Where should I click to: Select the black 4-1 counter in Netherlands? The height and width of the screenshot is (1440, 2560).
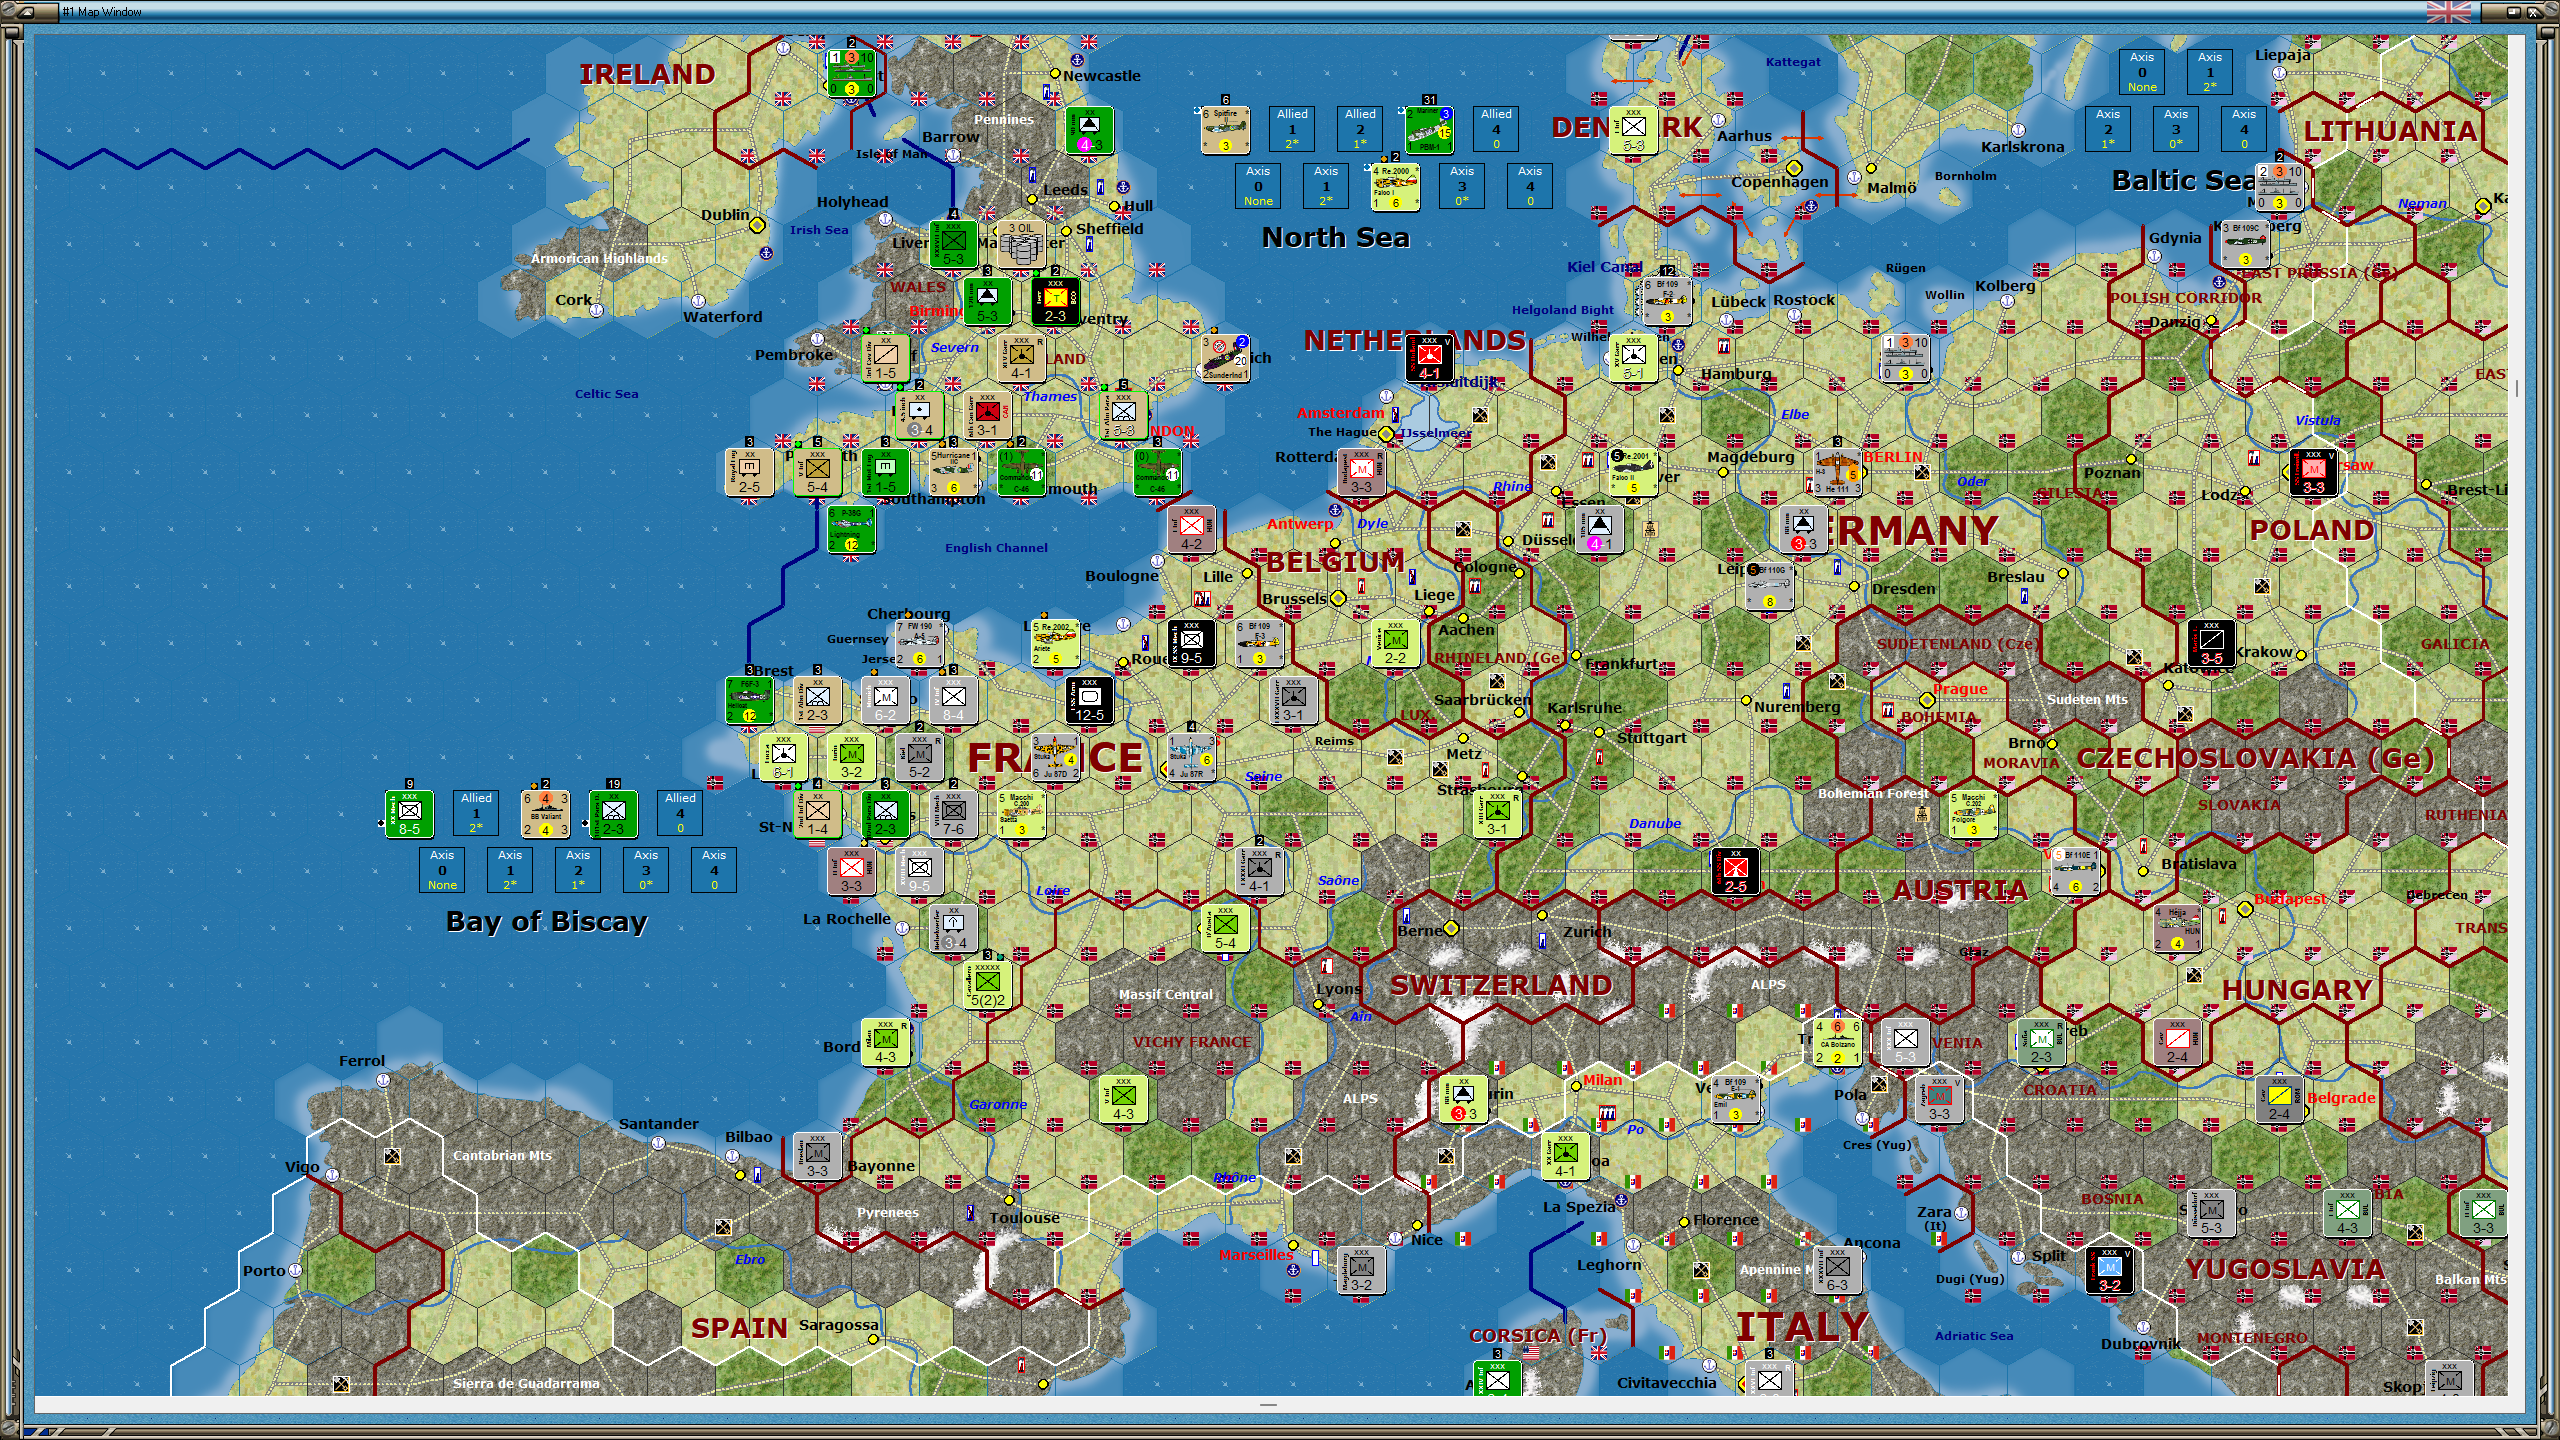point(1429,358)
